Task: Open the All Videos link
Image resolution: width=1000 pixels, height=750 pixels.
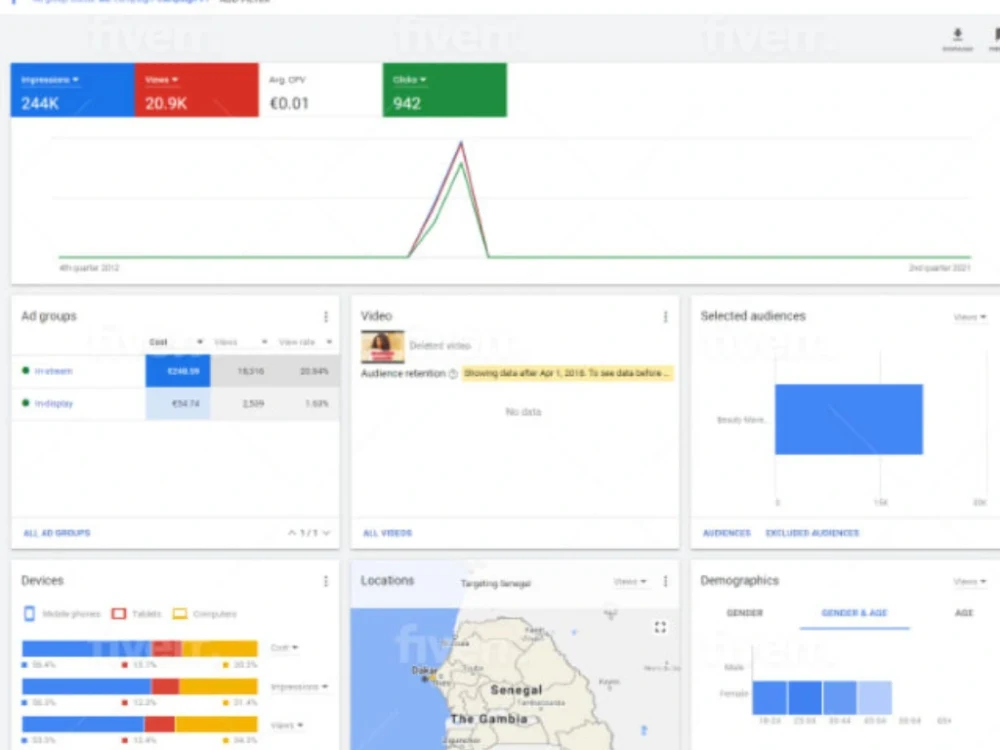Action: pyautogui.click(x=388, y=533)
